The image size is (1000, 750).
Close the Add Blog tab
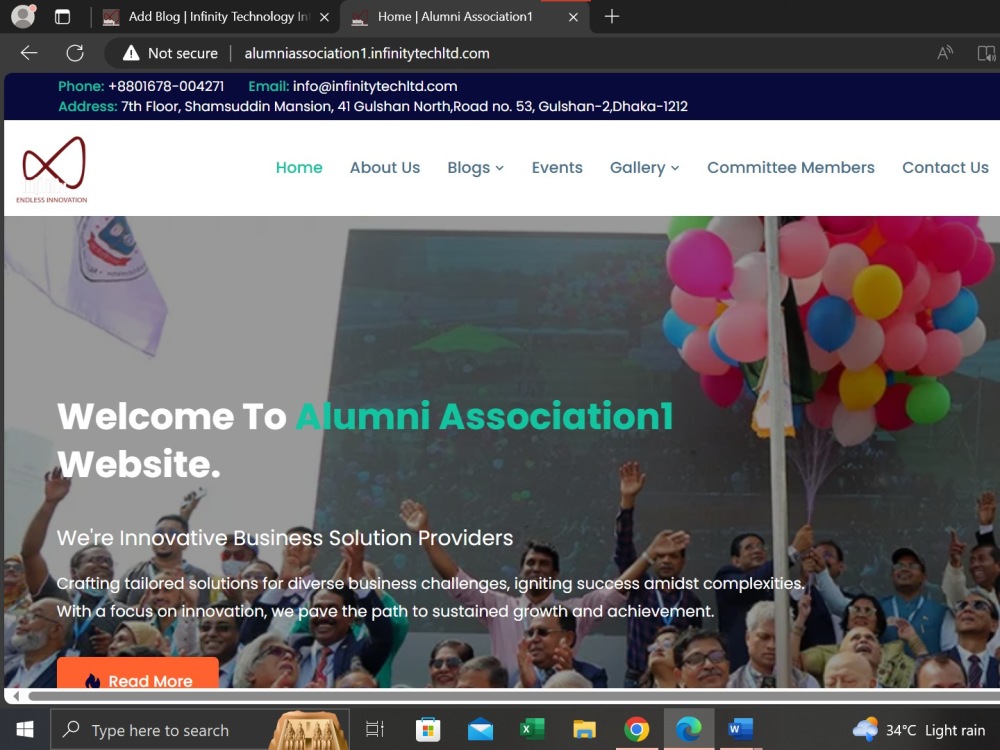coord(325,17)
